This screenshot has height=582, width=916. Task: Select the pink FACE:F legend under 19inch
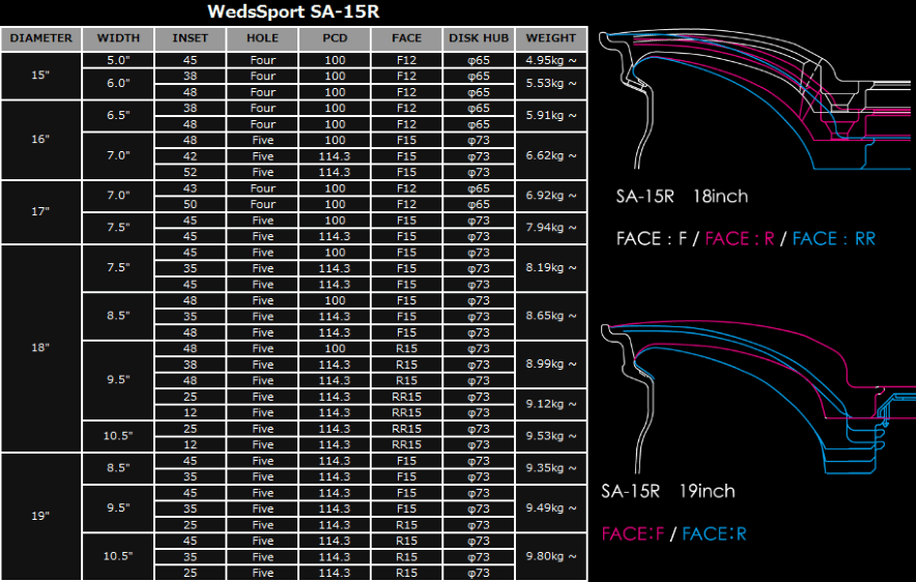(x=633, y=534)
